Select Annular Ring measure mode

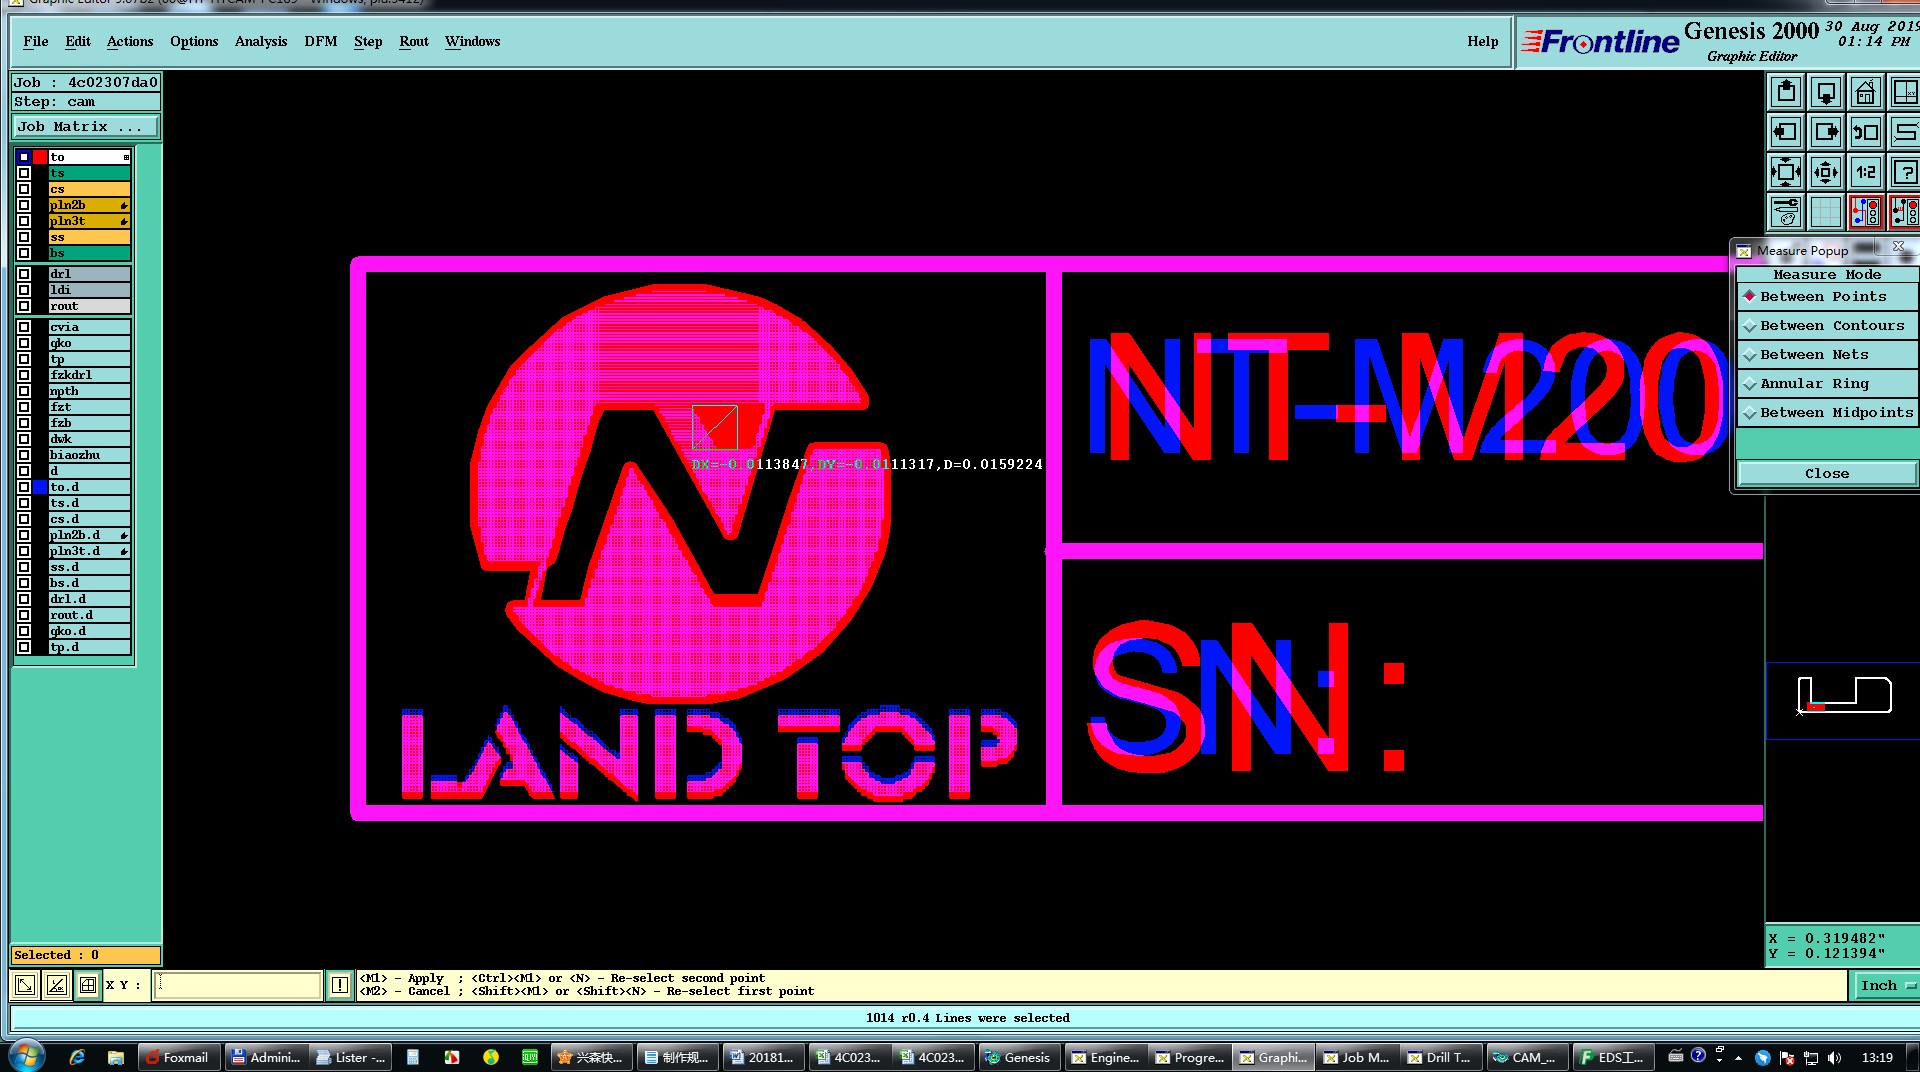pyautogui.click(x=1827, y=384)
